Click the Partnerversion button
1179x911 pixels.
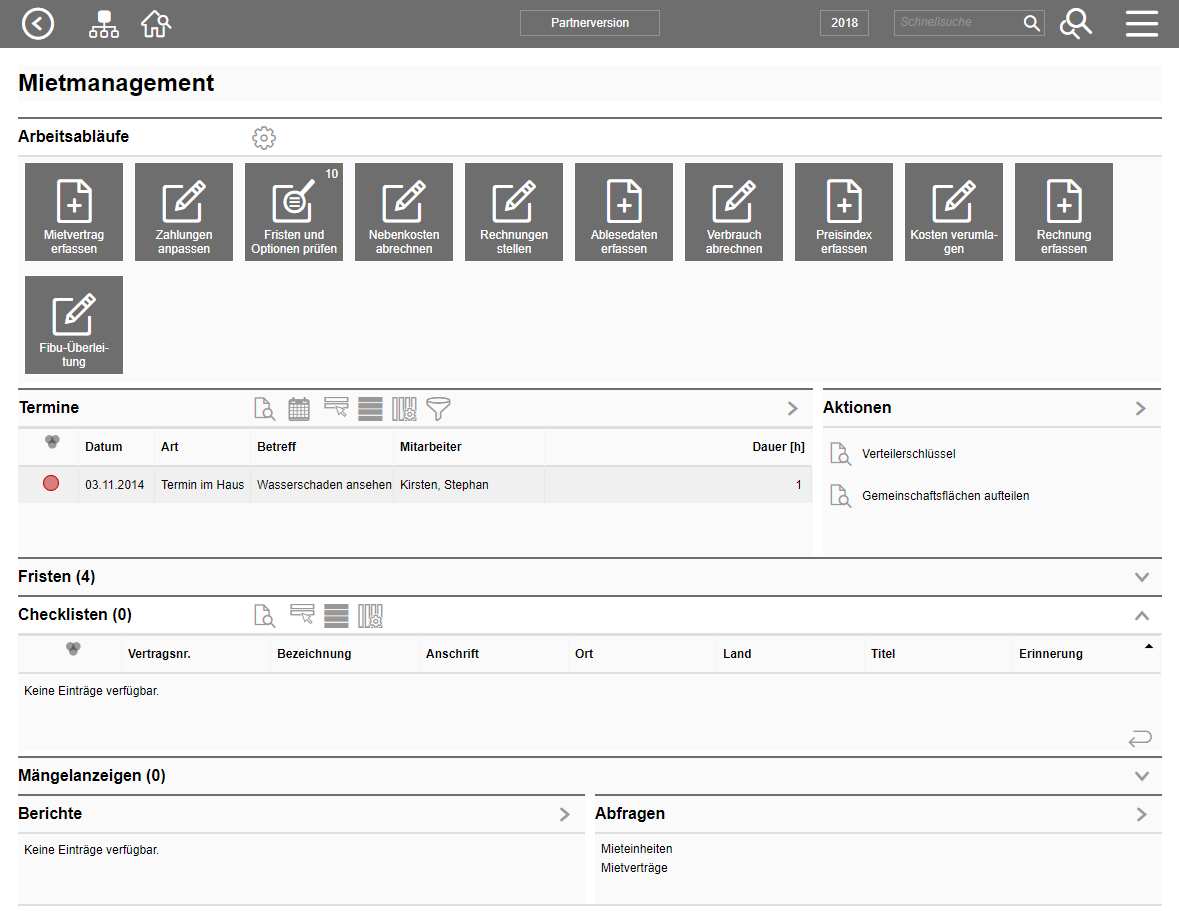589,23
